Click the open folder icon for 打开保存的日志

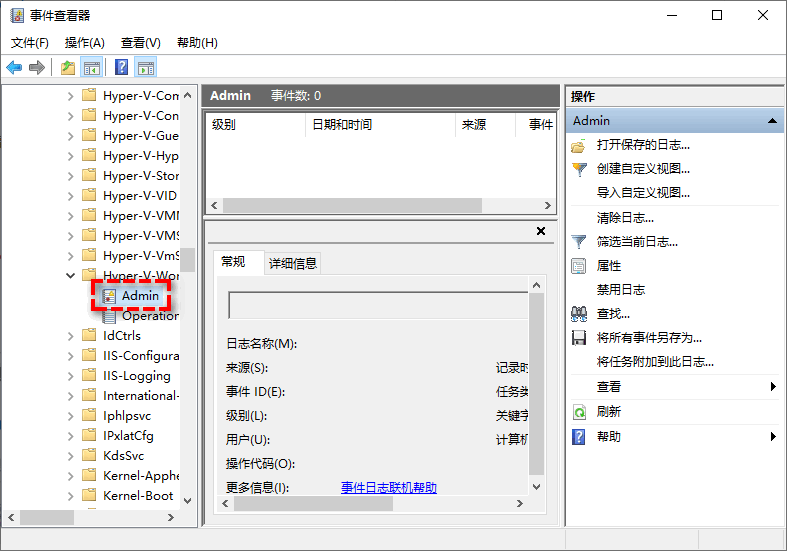(x=578, y=145)
